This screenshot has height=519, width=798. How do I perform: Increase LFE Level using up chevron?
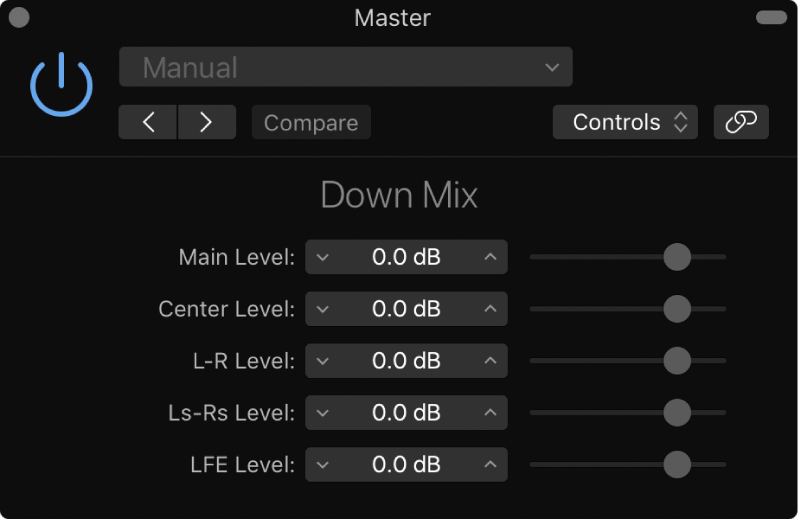(x=490, y=465)
